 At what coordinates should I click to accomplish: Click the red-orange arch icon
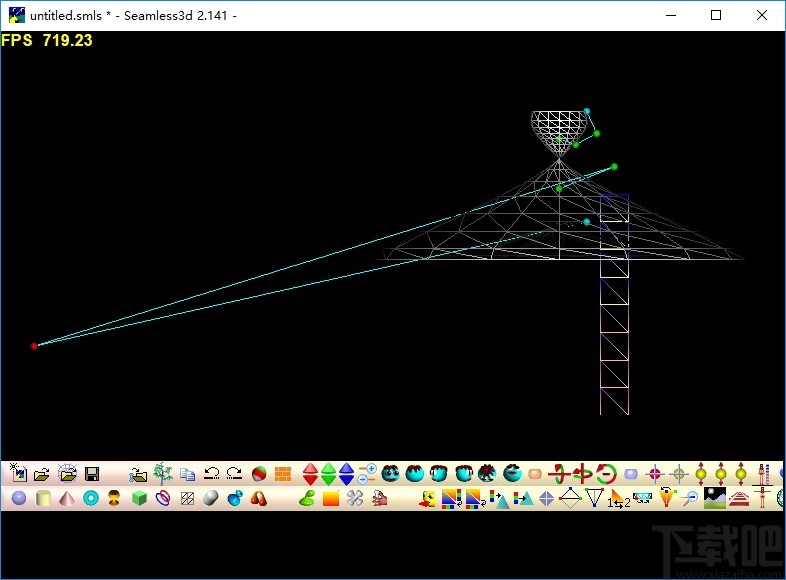click(259, 499)
